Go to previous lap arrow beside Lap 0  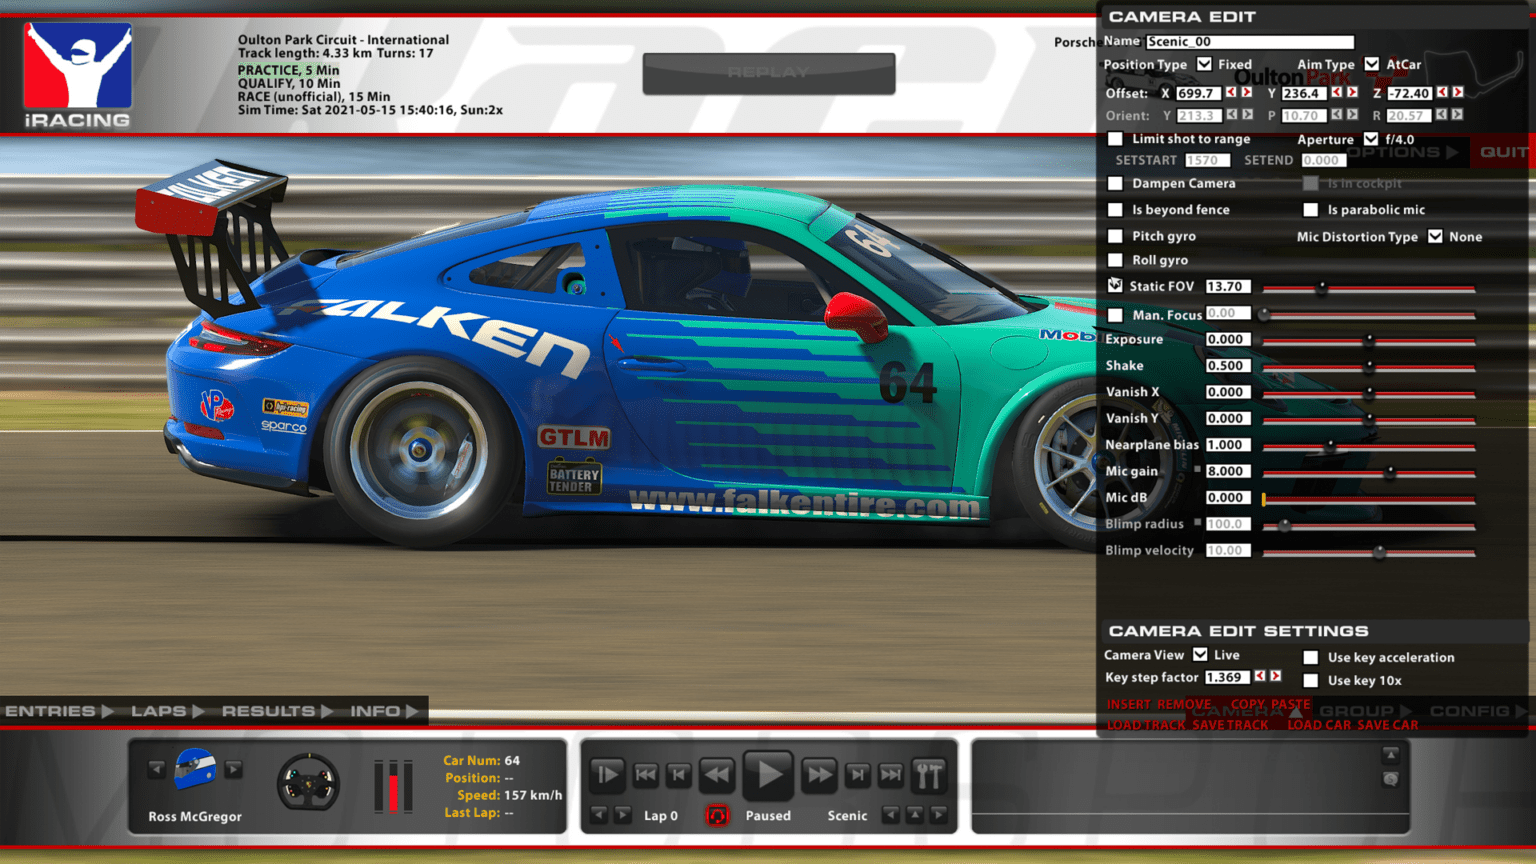click(599, 815)
